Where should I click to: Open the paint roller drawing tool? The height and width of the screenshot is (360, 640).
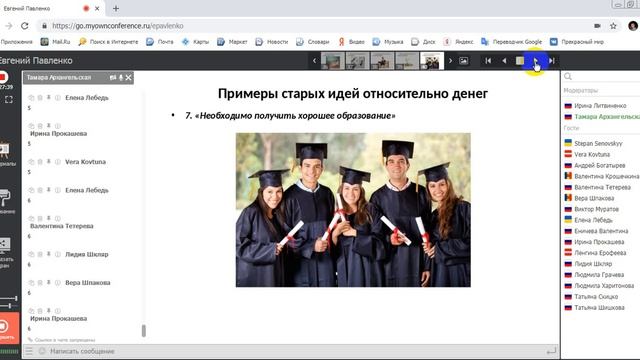point(4,198)
